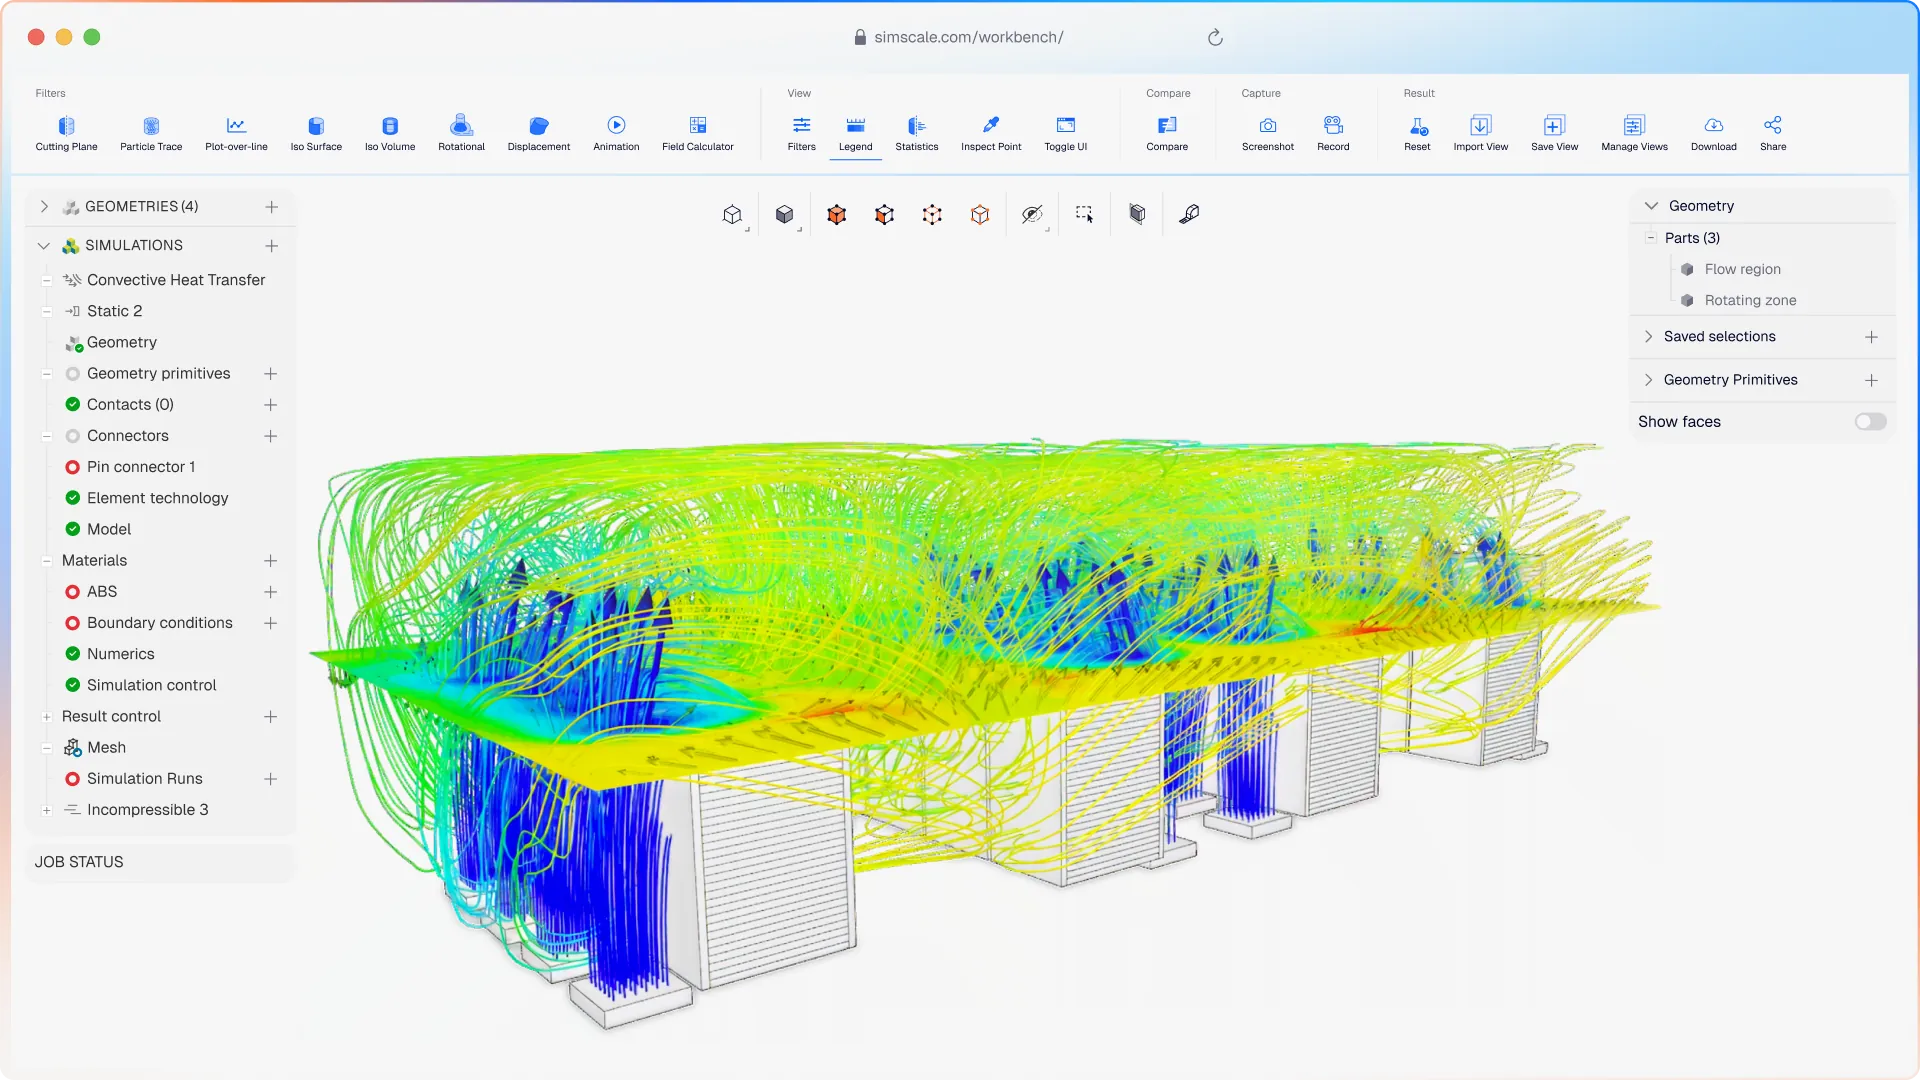Viewport: 1920px width, 1080px height.
Task: Choose the Plot-over-line tool
Action: [236, 133]
